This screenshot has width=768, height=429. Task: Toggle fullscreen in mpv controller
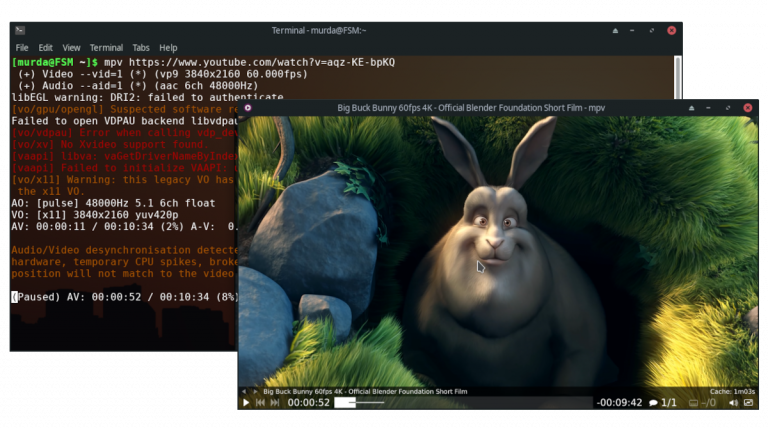748,403
